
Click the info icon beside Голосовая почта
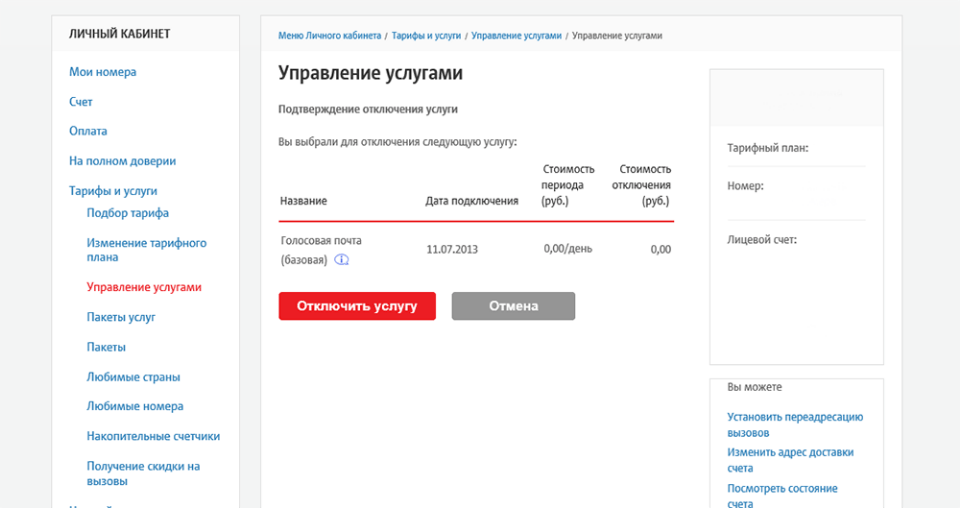(342, 260)
